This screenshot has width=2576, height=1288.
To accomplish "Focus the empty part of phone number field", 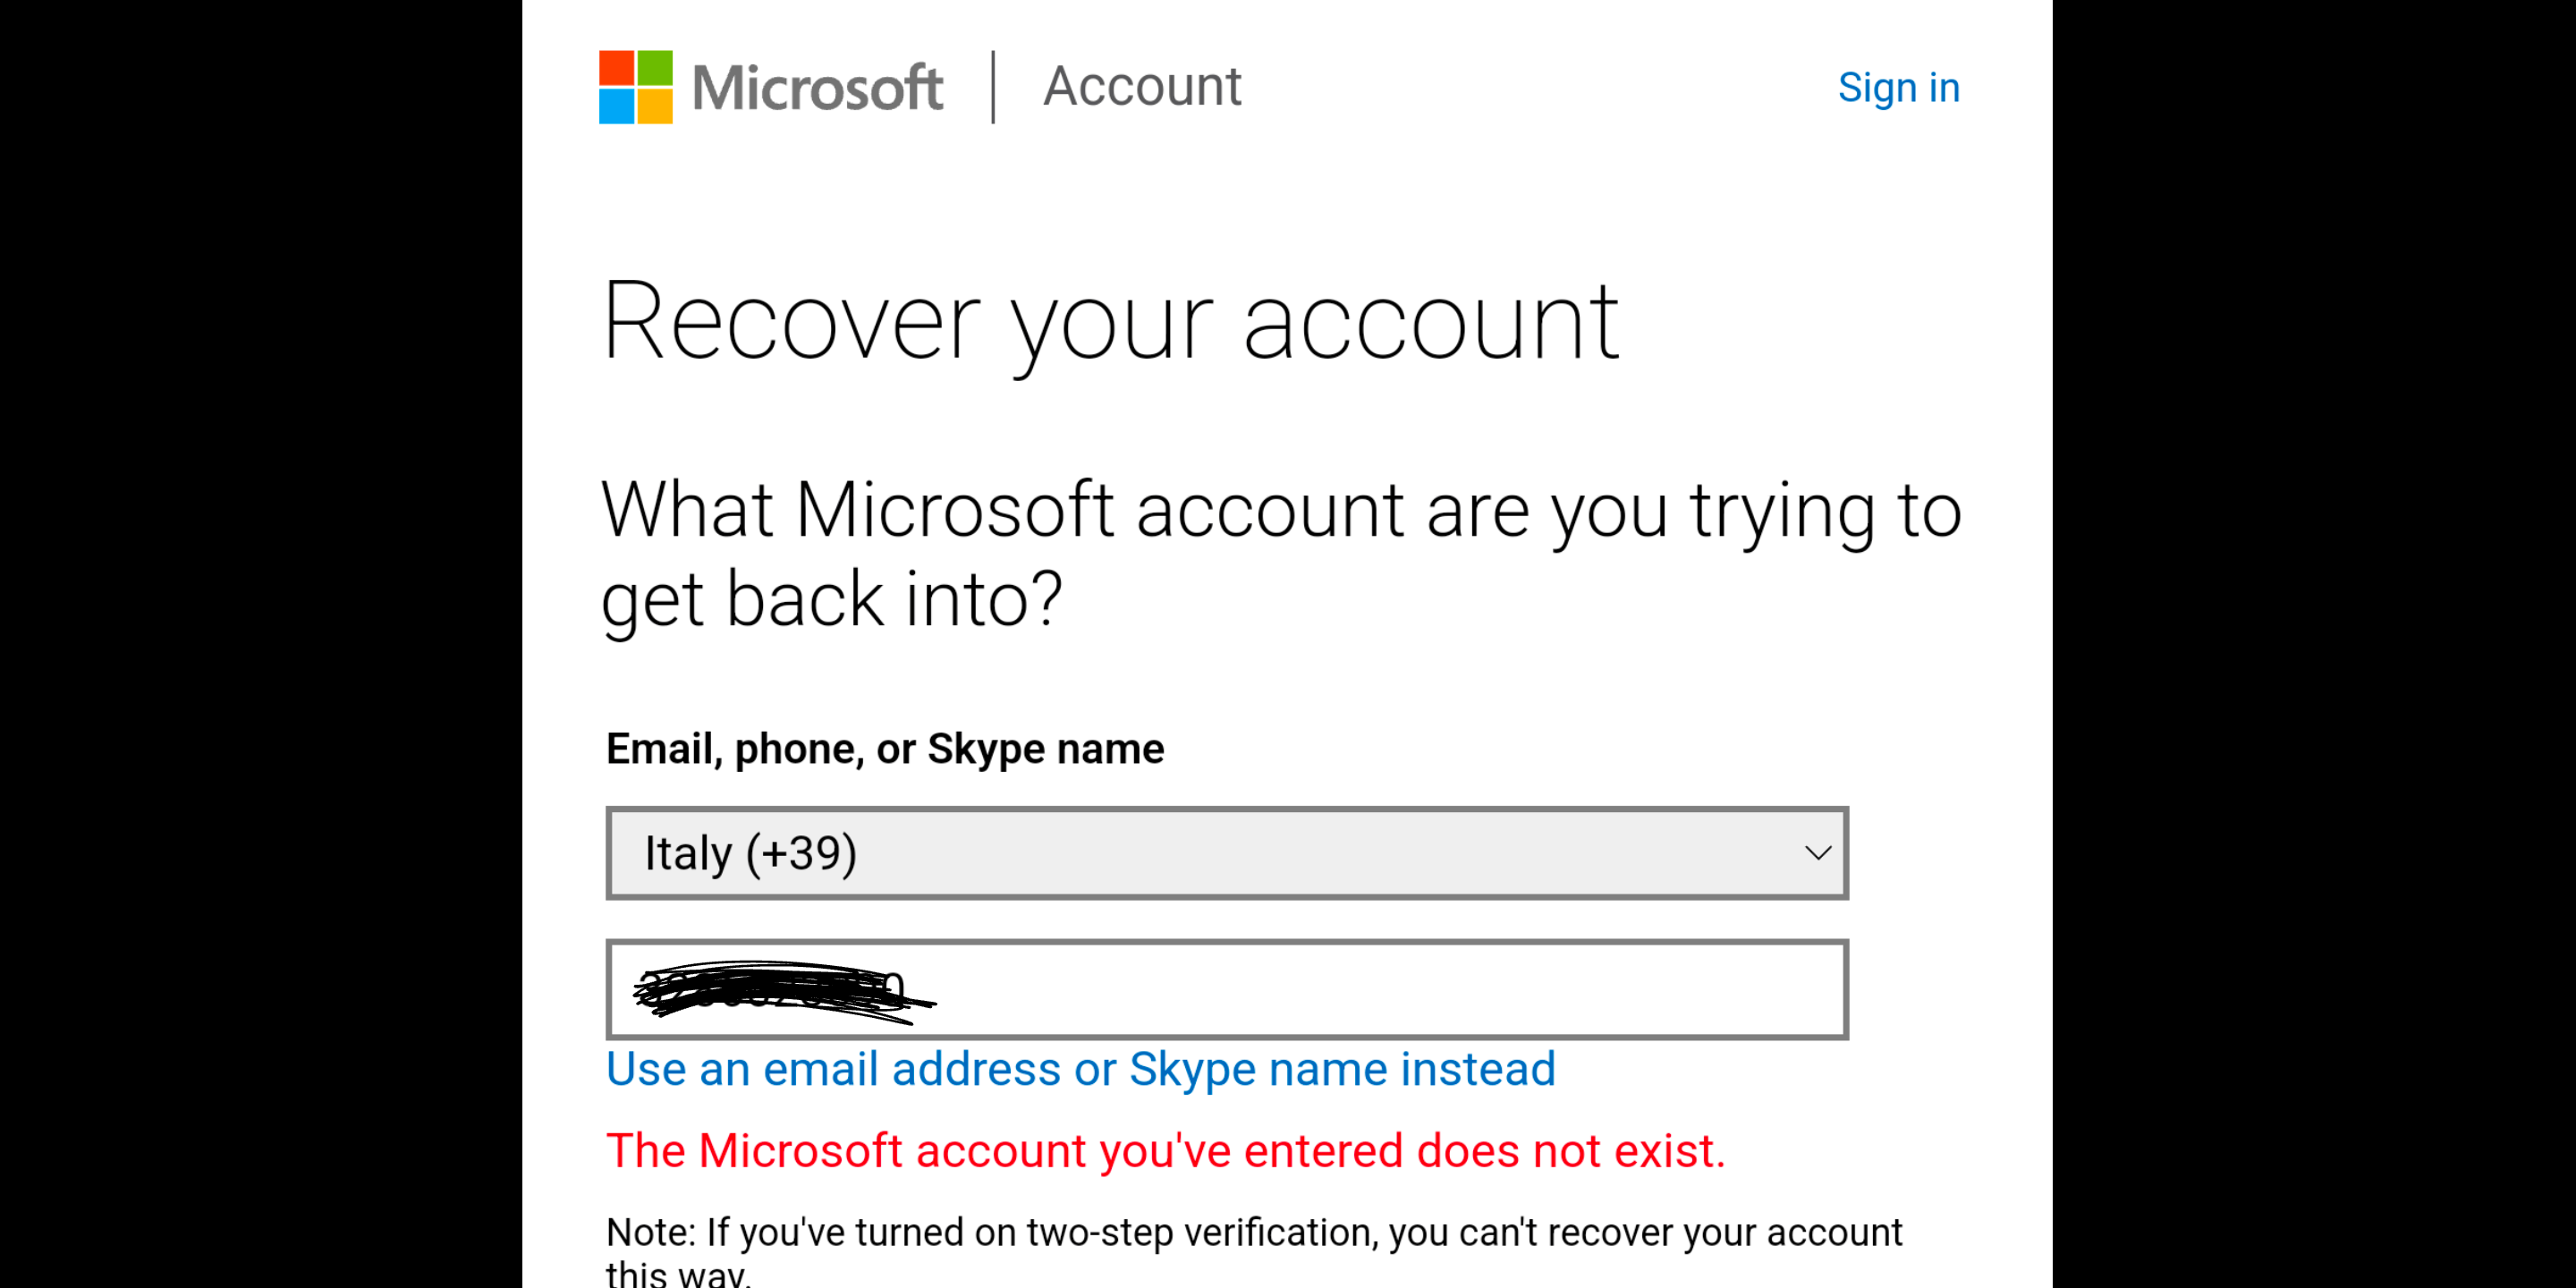I will click(x=1390, y=990).
